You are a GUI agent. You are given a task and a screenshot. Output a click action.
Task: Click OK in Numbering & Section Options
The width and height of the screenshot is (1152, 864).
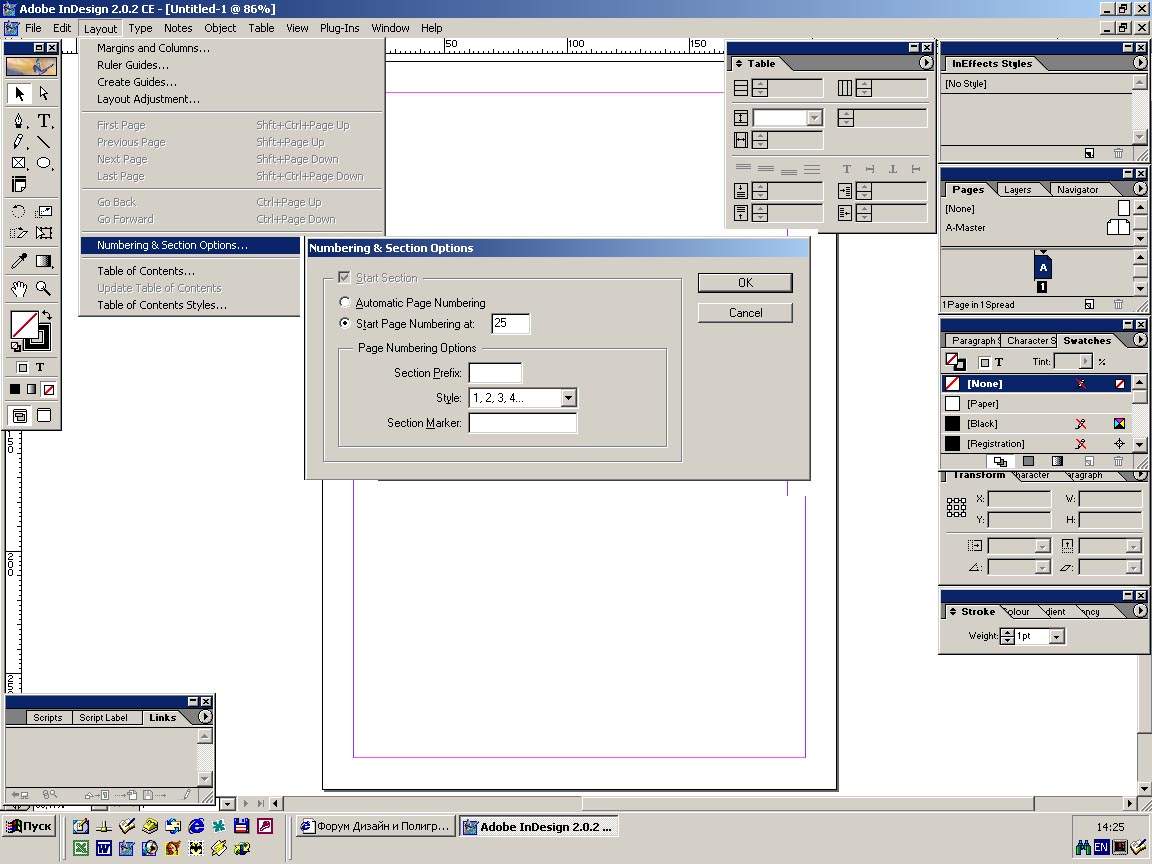click(x=745, y=283)
